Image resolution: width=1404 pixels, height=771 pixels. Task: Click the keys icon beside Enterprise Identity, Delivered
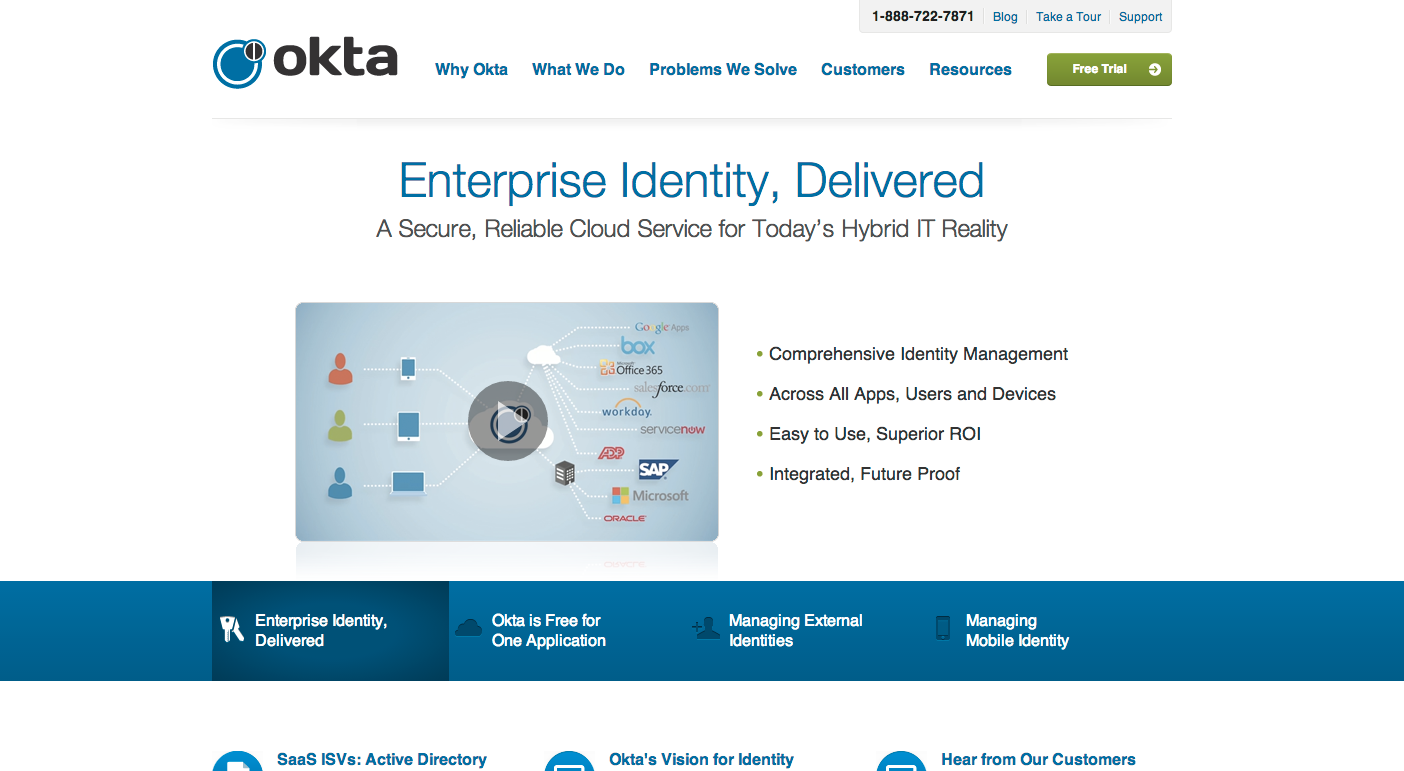coord(232,629)
